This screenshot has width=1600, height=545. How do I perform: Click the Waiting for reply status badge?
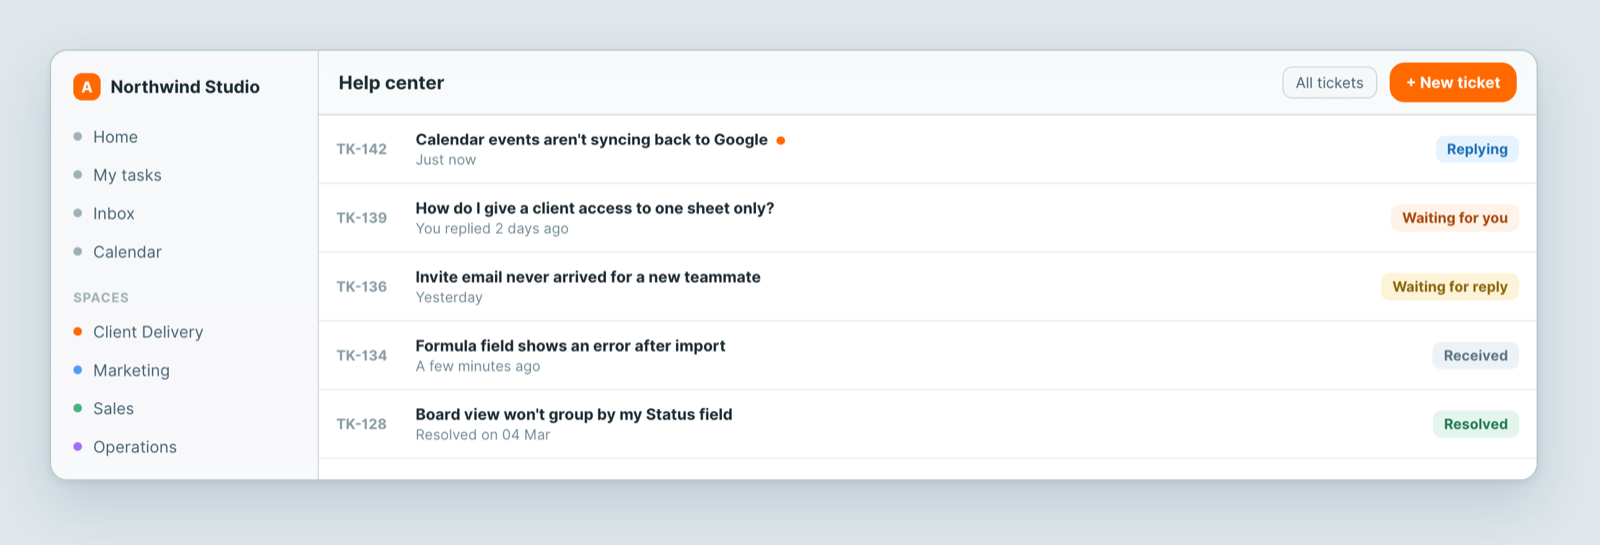(1450, 287)
